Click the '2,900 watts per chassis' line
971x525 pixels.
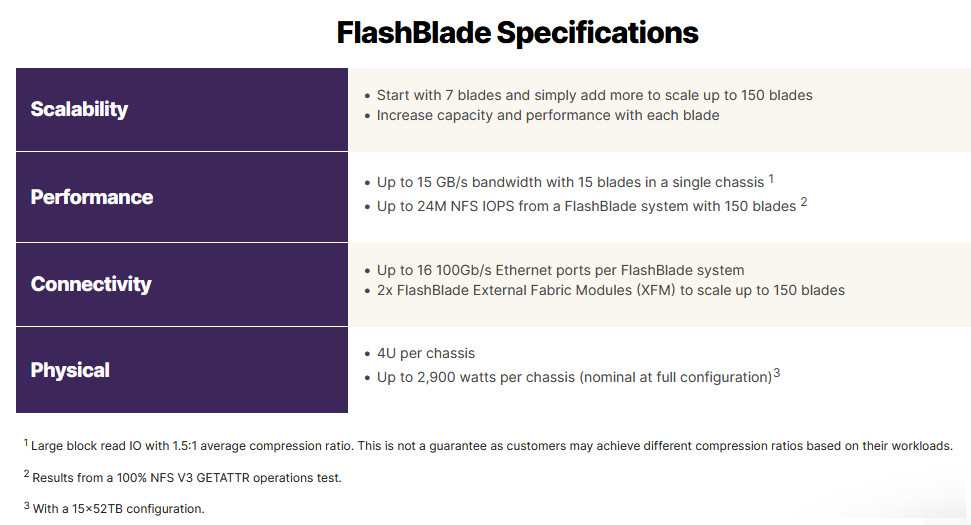pos(574,377)
